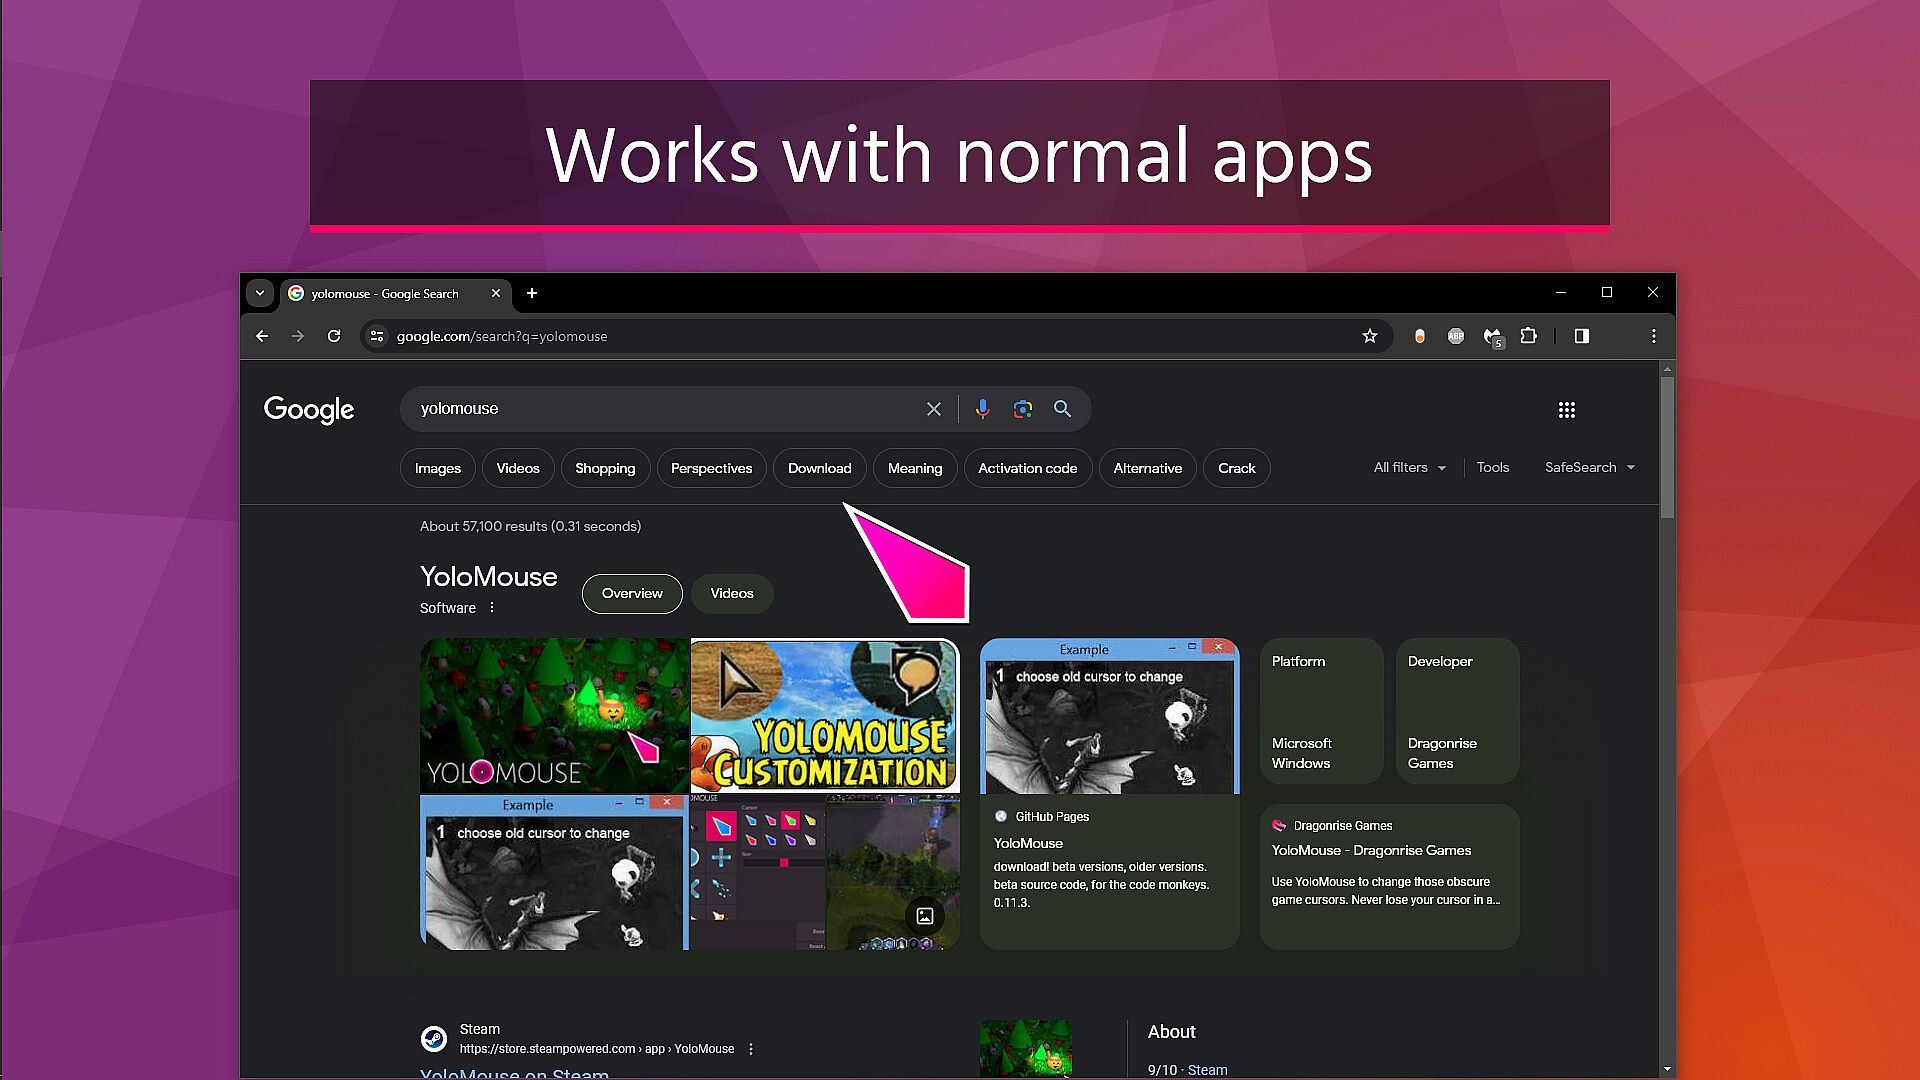Reload the page
This screenshot has height=1080, width=1920.
coord(334,336)
